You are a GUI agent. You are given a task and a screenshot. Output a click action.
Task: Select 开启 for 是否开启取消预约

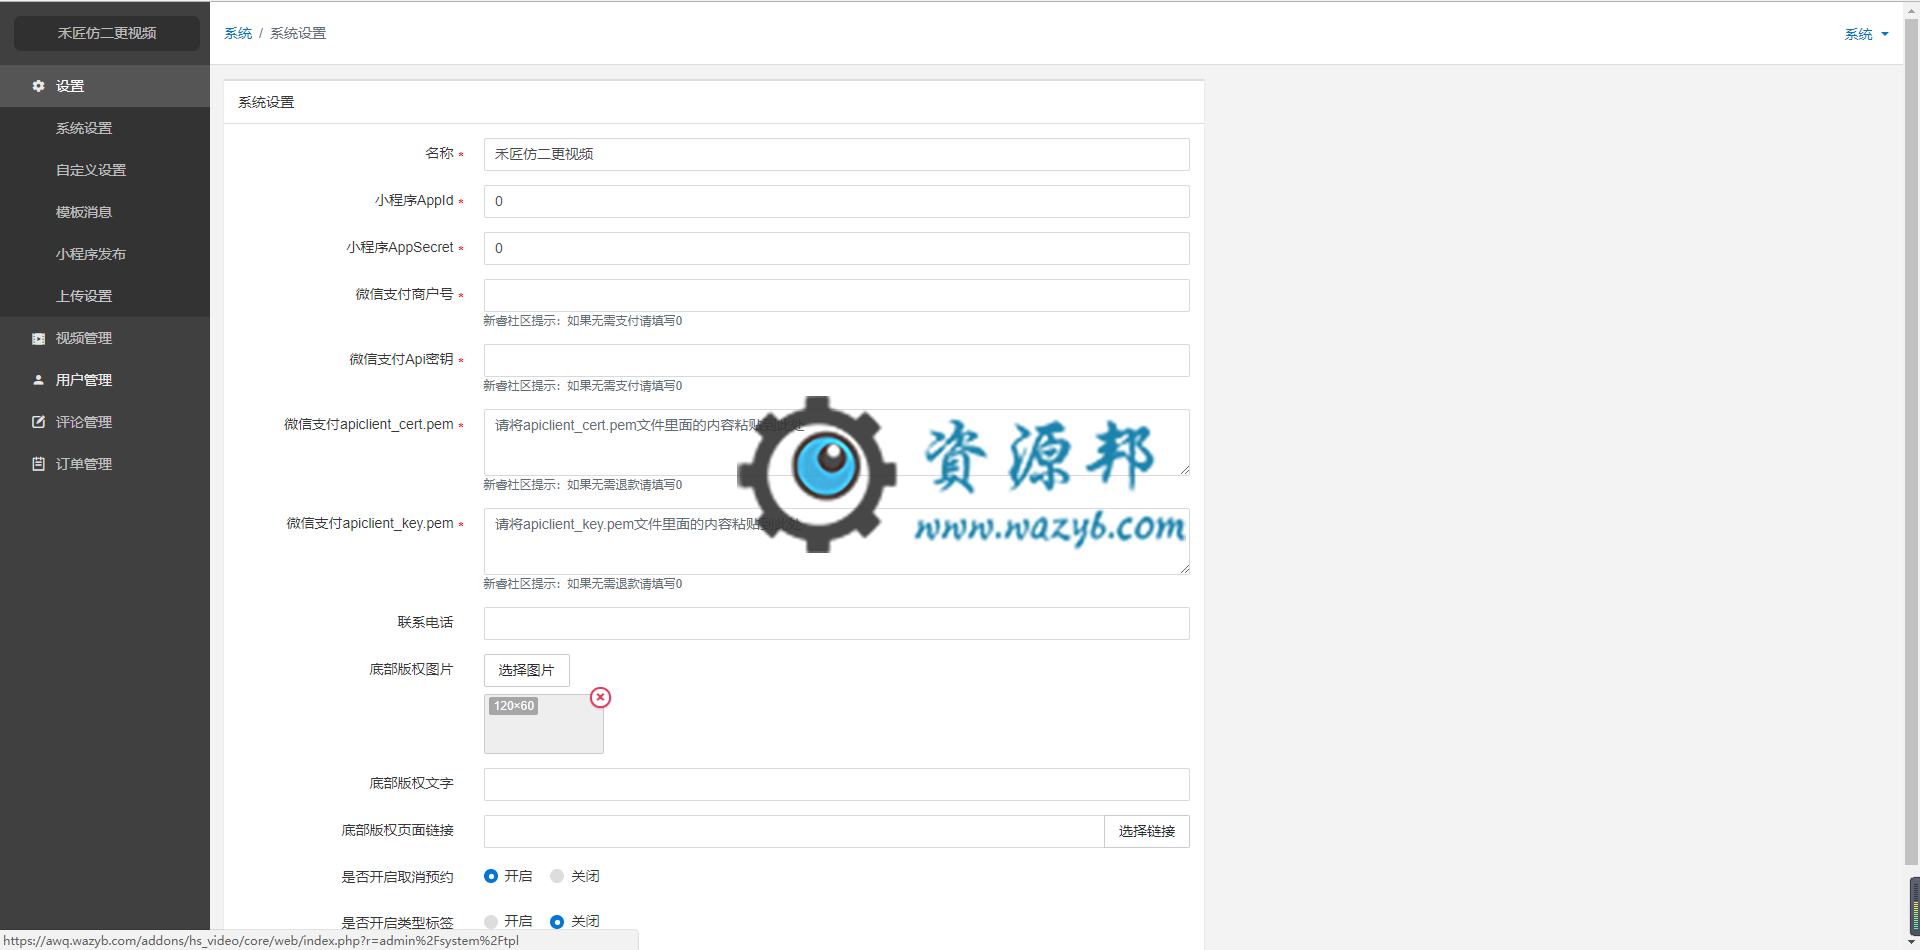[x=491, y=876]
